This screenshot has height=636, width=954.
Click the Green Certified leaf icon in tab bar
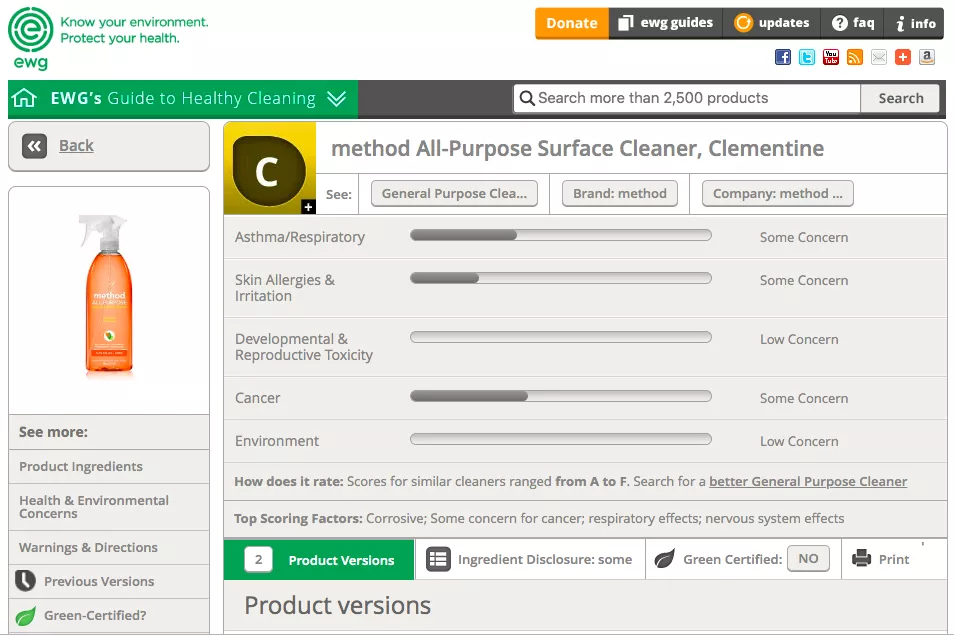[x=664, y=558]
